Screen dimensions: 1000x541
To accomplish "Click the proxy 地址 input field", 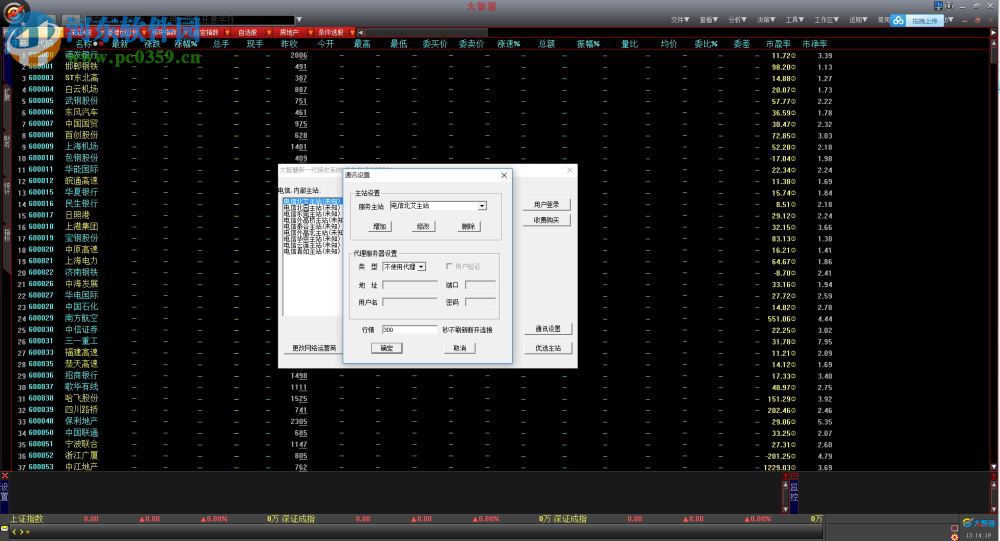I will (409, 285).
